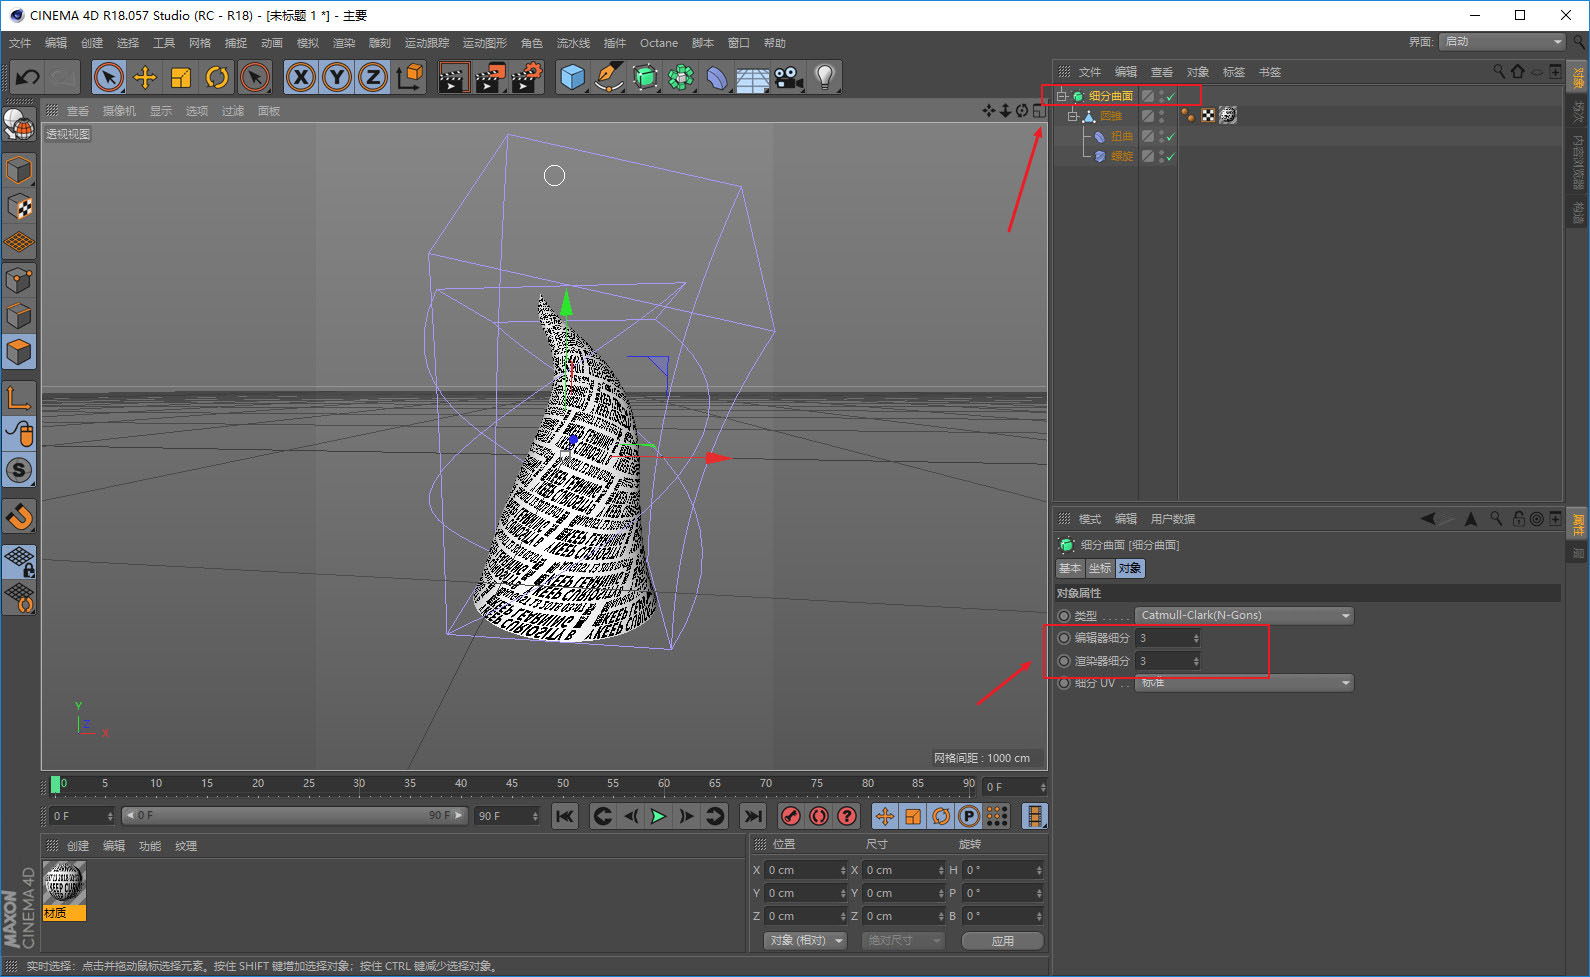Click the Floor environment icon
Screen dimensions: 1590x977
[x=752, y=78]
